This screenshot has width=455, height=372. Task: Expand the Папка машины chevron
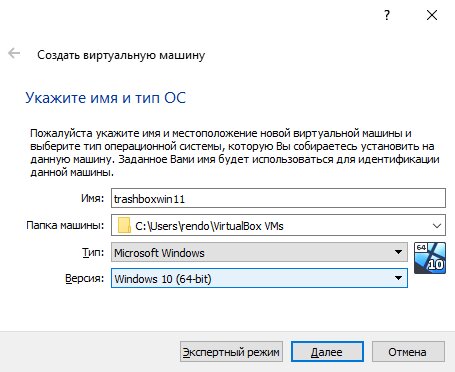coord(437,226)
